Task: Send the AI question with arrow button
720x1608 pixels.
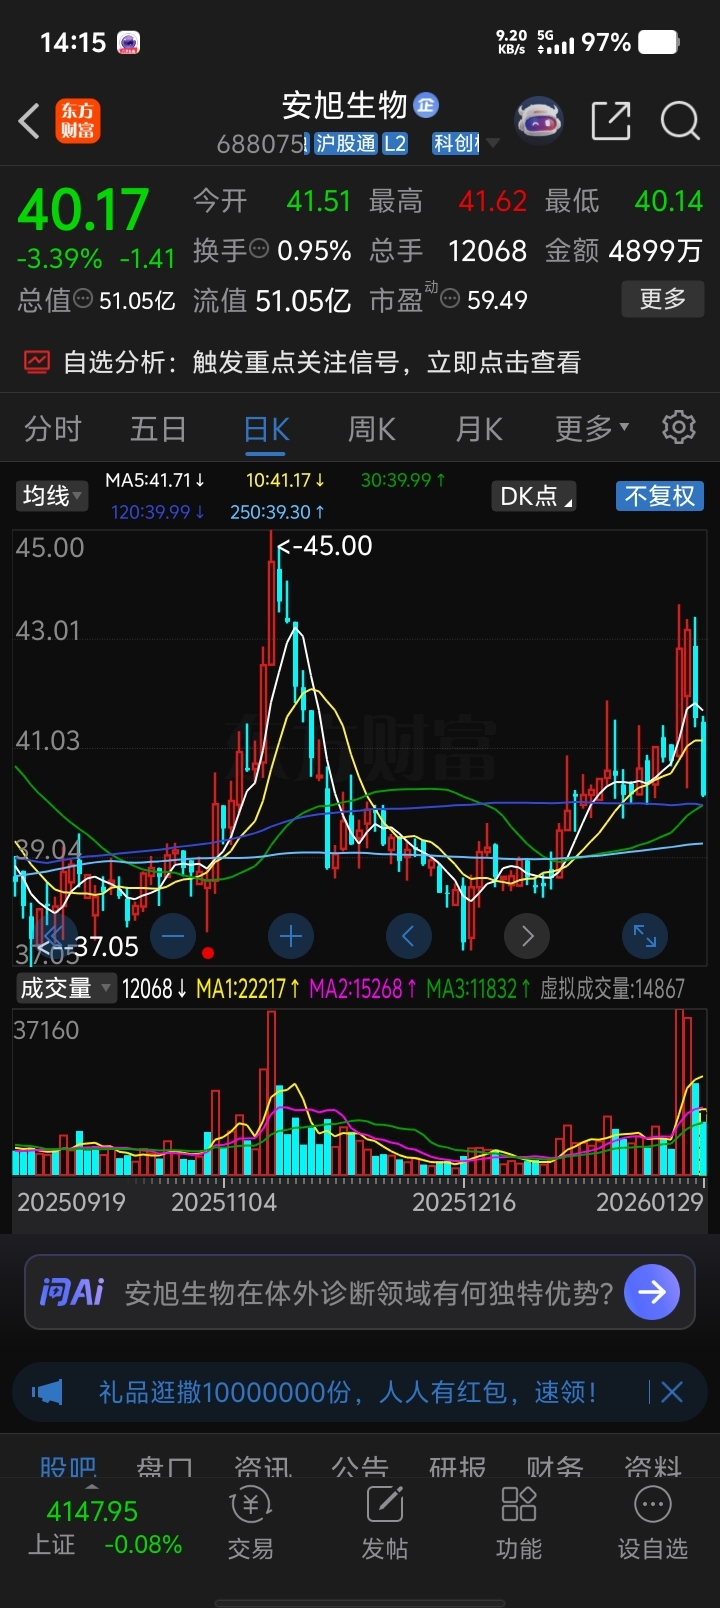Action: click(x=652, y=1292)
